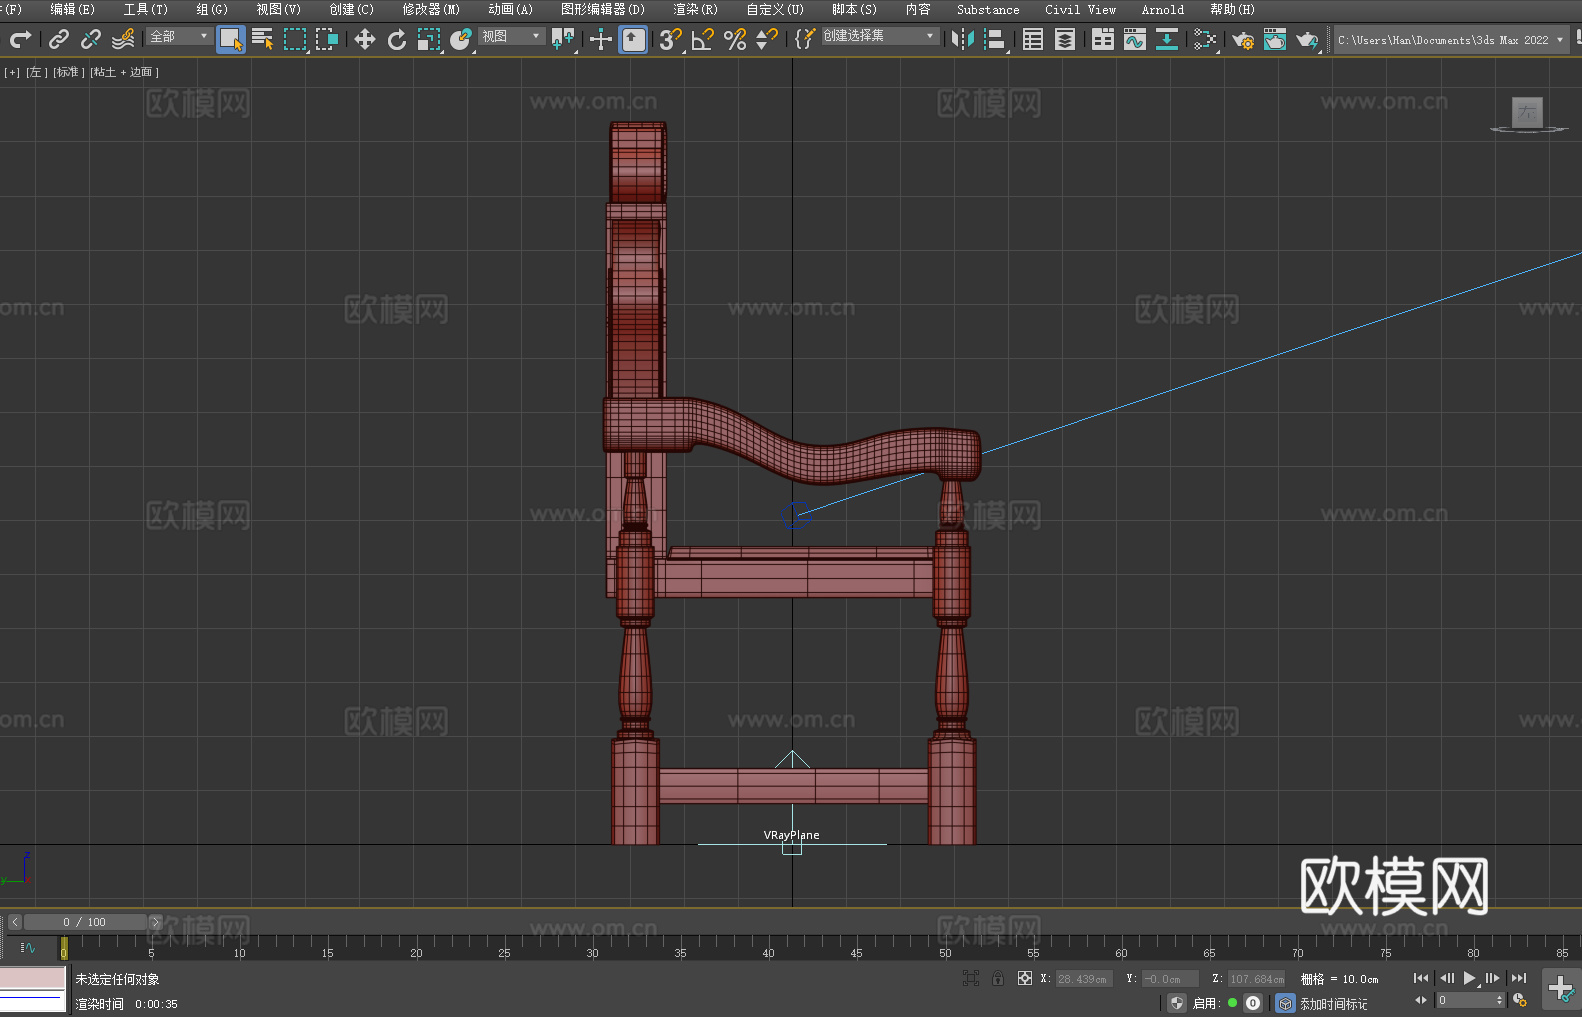Toggle the Percent Snap button
This screenshot has height=1017, width=1582.
735,39
